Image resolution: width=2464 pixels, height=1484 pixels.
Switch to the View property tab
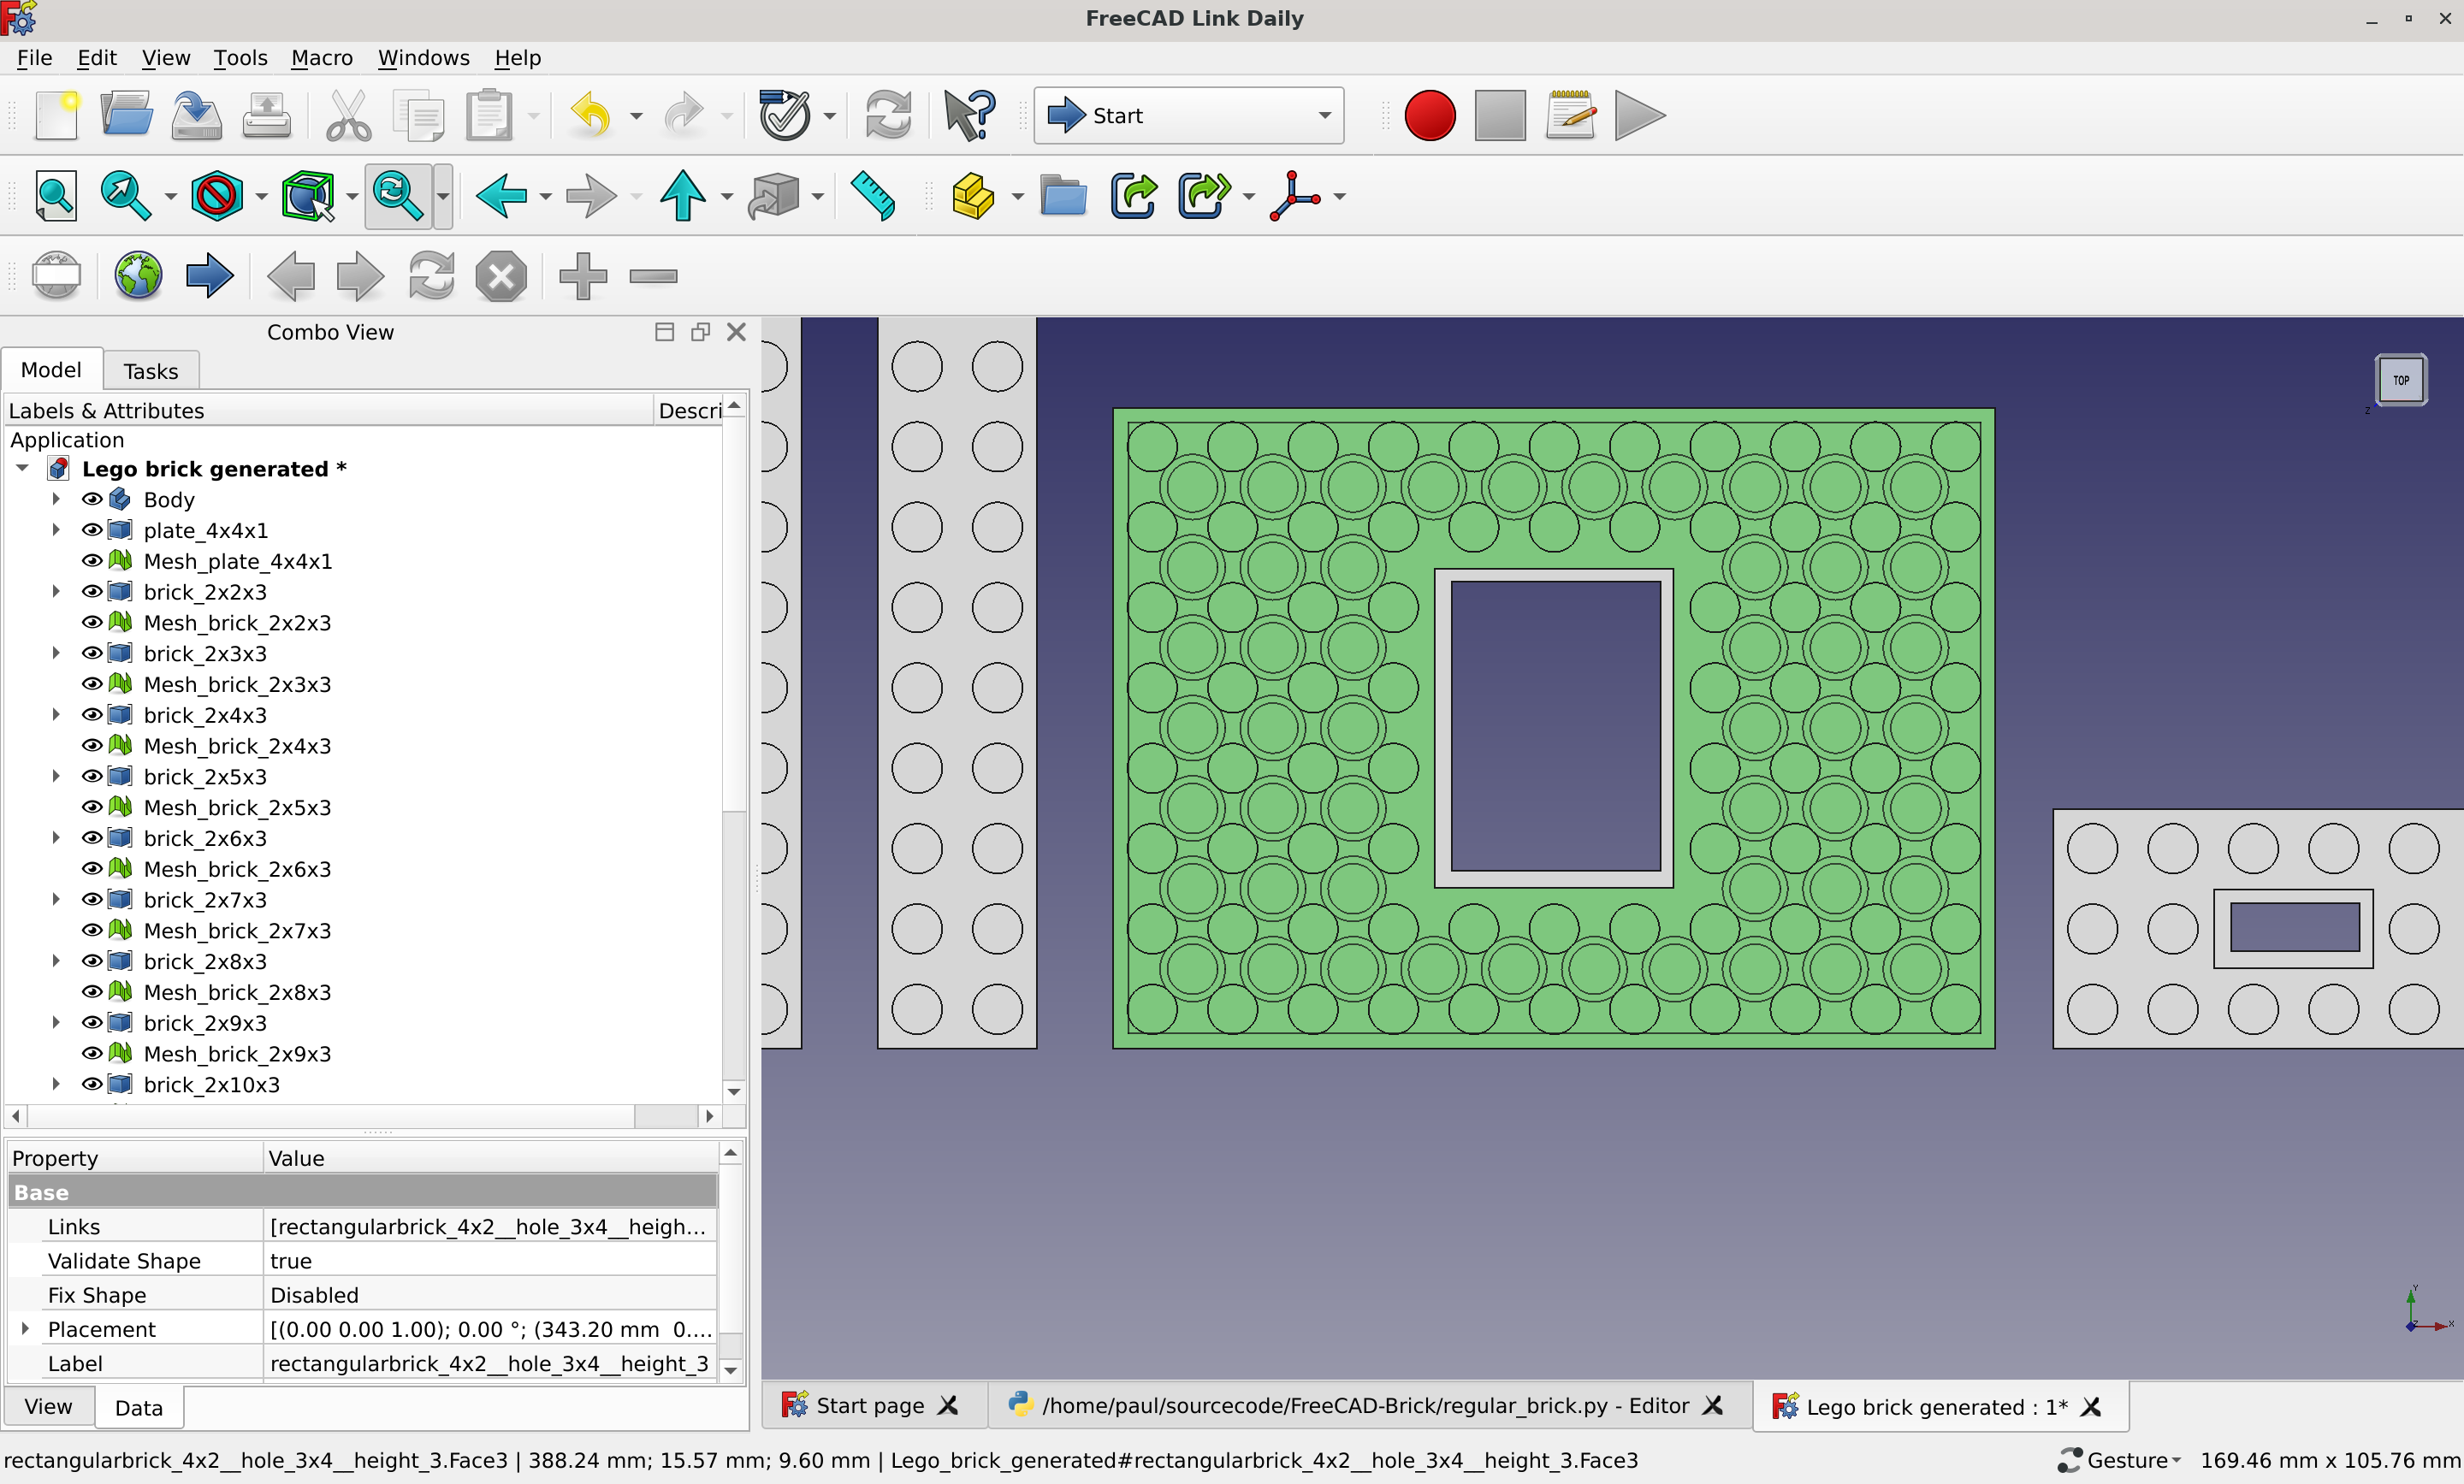pyautogui.click(x=48, y=1407)
